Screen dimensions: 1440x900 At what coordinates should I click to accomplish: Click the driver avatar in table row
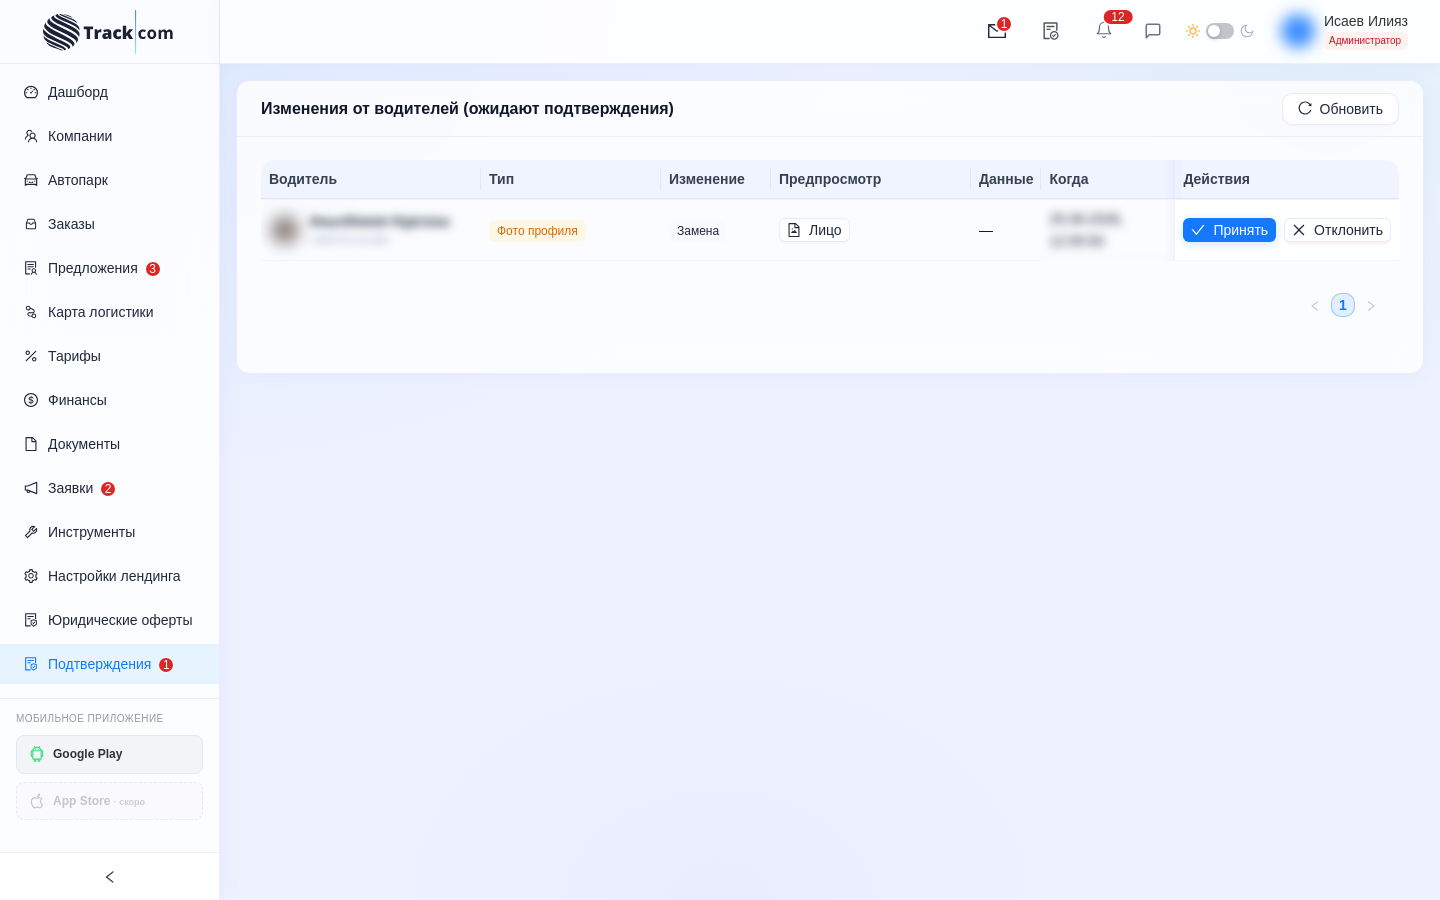[x=285, y=229]
